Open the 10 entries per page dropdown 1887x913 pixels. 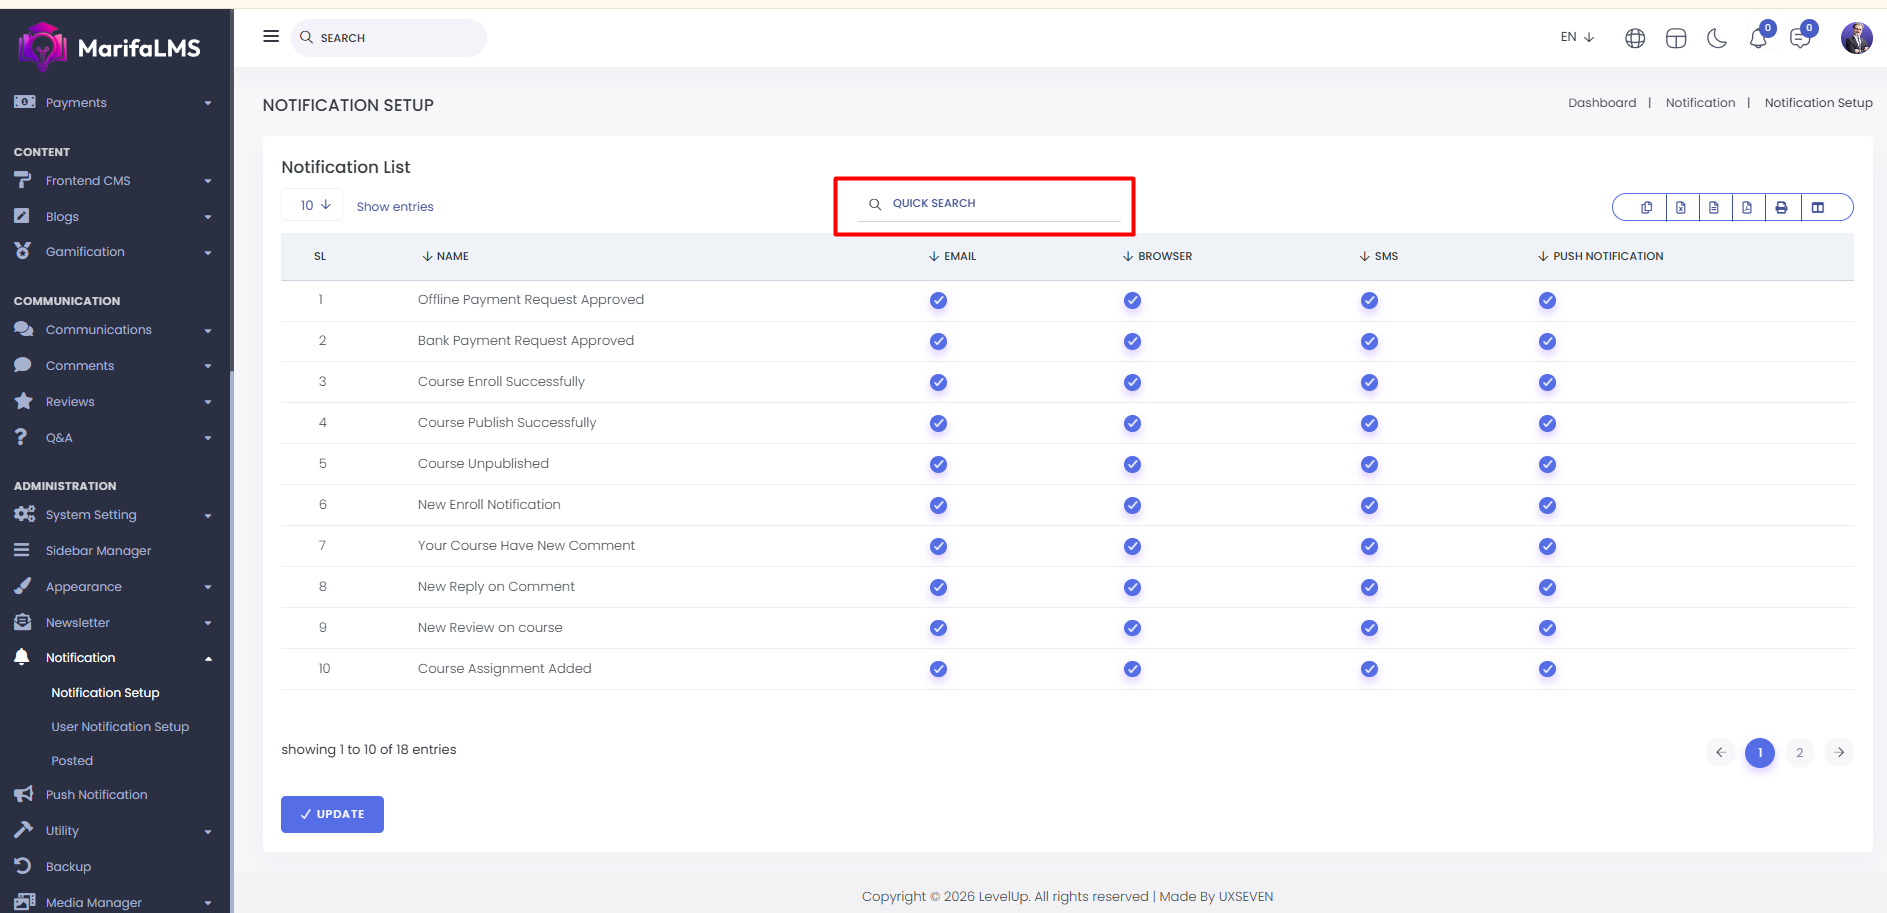coord(314,206)
